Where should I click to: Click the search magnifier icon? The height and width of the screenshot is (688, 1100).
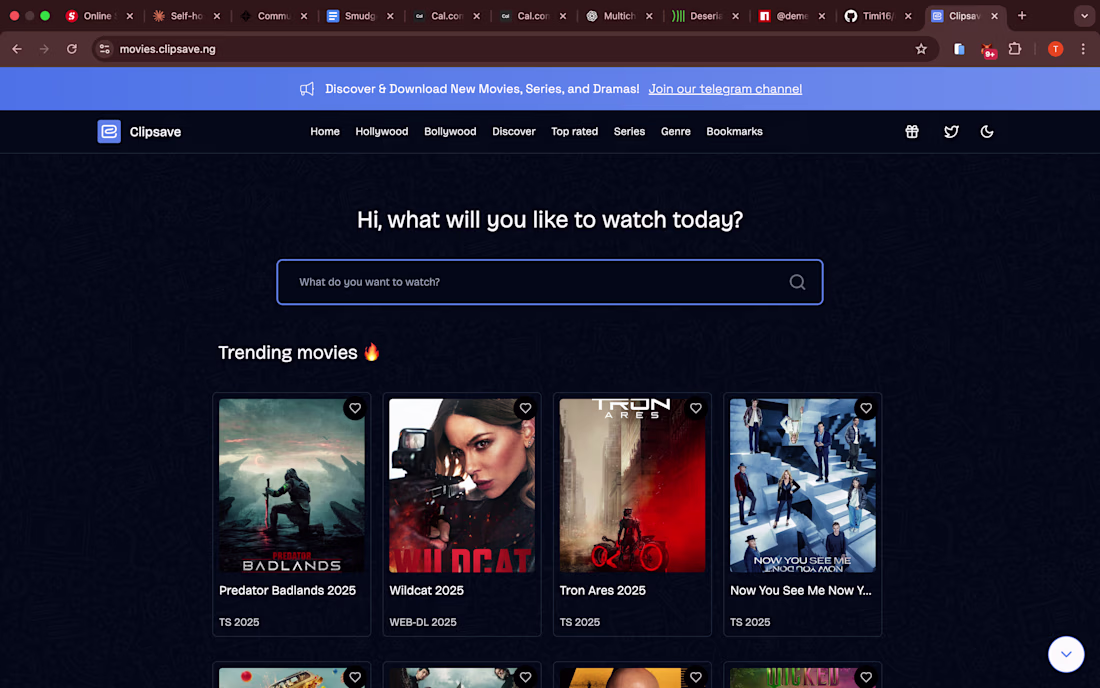click(797, 282)
